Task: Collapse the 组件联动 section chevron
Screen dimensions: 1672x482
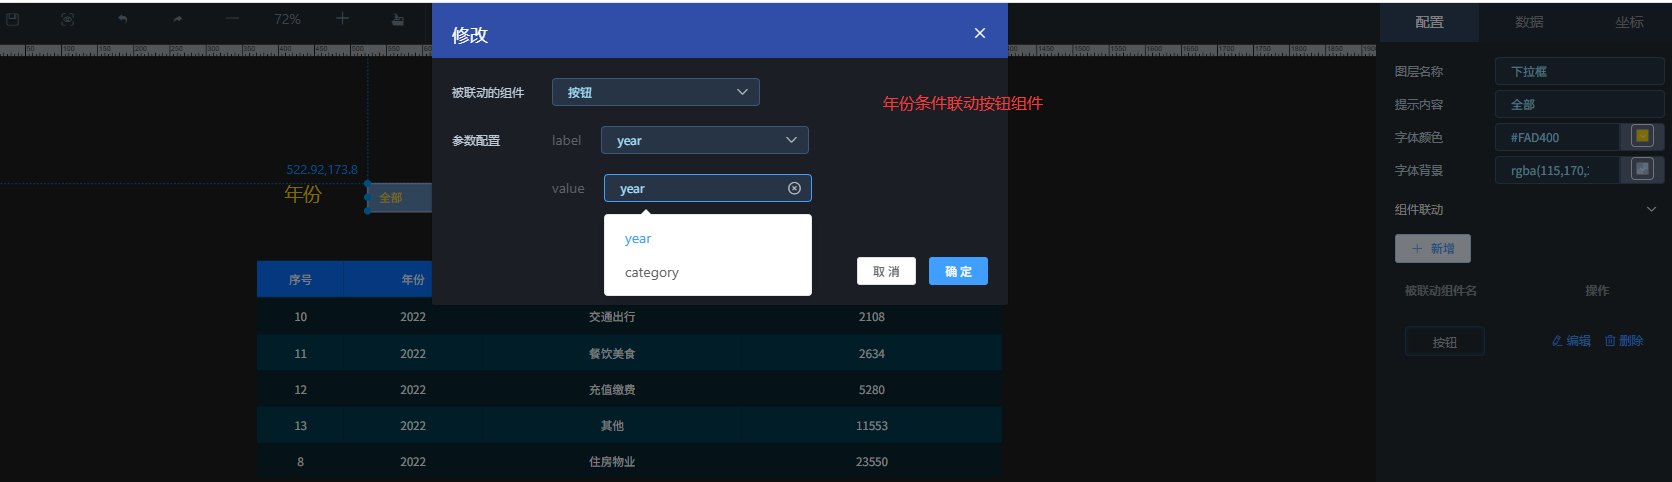Action: tap(1650, 209)
